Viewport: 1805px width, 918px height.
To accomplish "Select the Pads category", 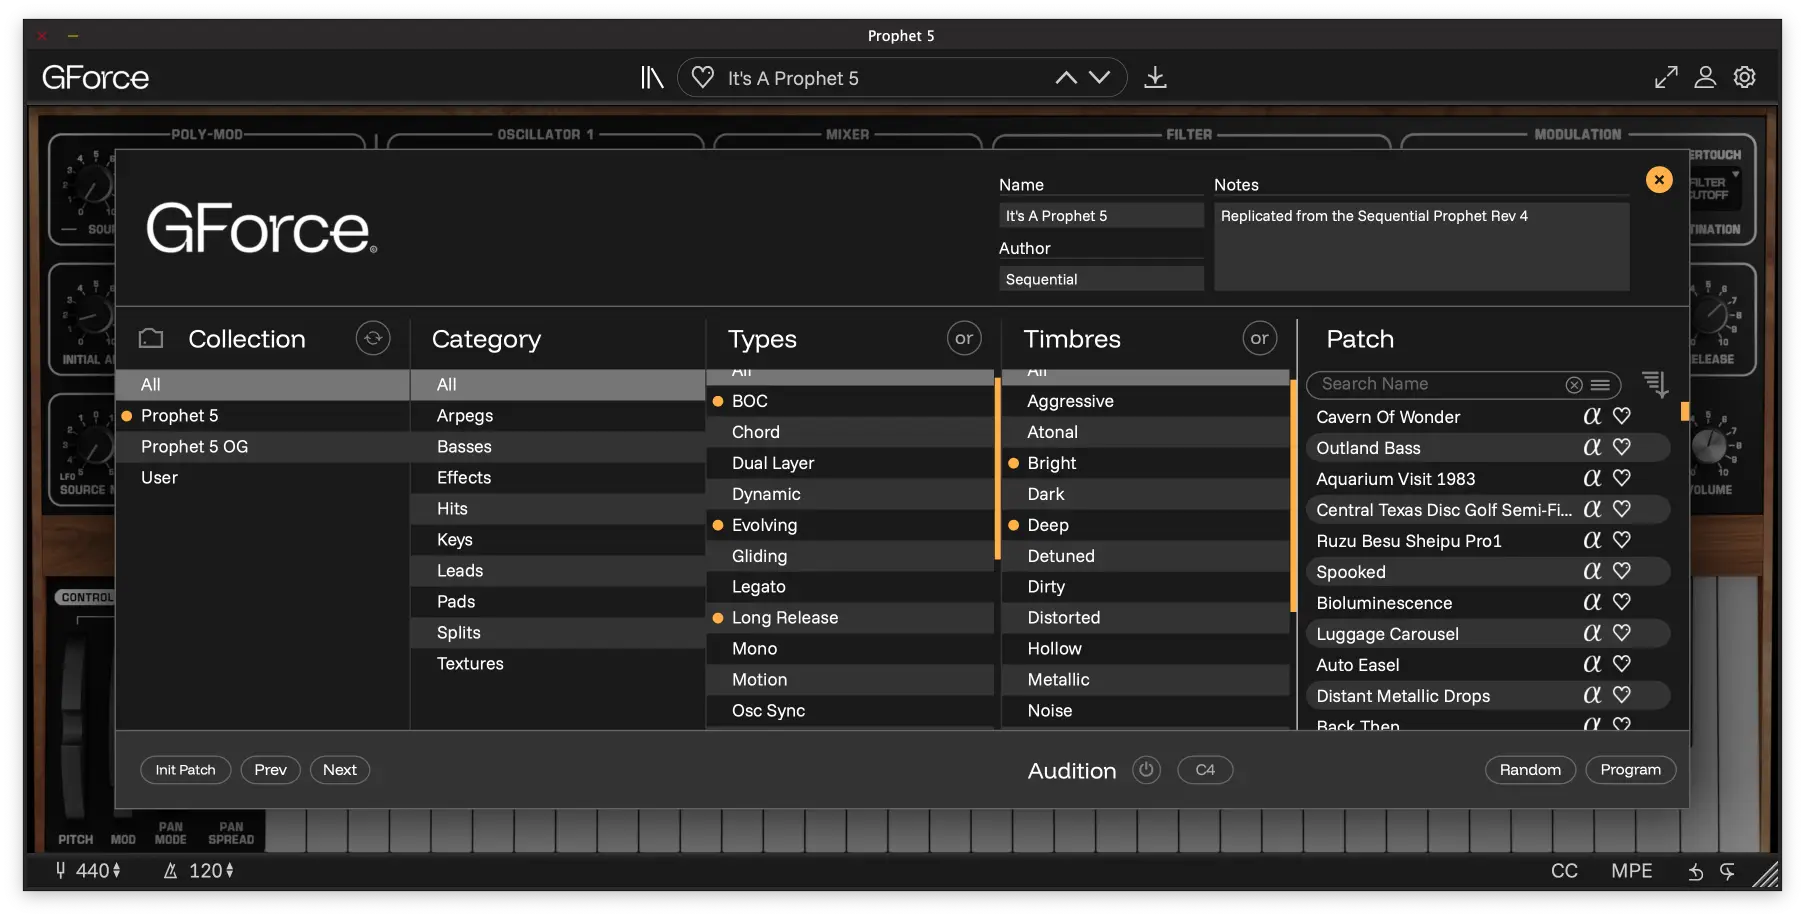I will pyautogui.click(x=558, y=602).
